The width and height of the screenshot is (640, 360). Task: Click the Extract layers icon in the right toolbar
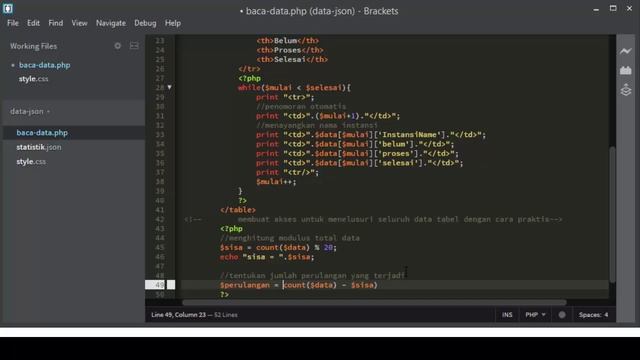click(x=625, y=90)
